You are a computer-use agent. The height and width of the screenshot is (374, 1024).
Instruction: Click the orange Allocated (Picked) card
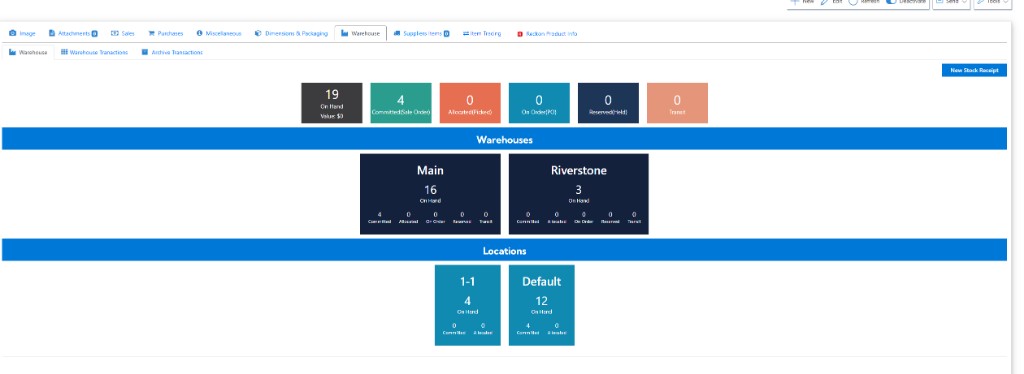tap(470, 103)
